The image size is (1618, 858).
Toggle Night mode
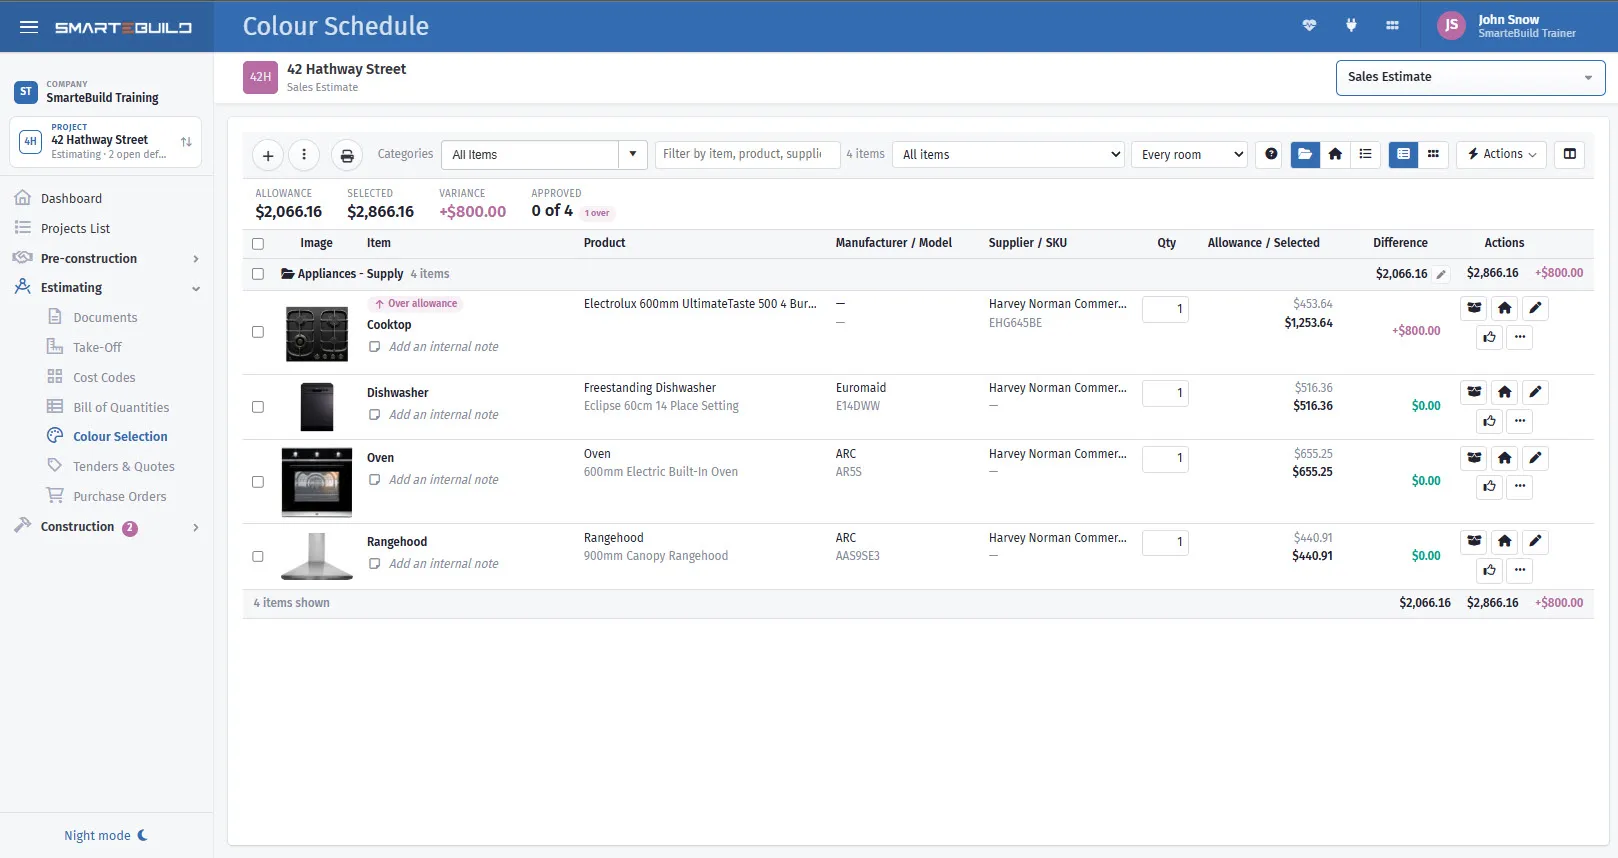click(x=106, y=836)
